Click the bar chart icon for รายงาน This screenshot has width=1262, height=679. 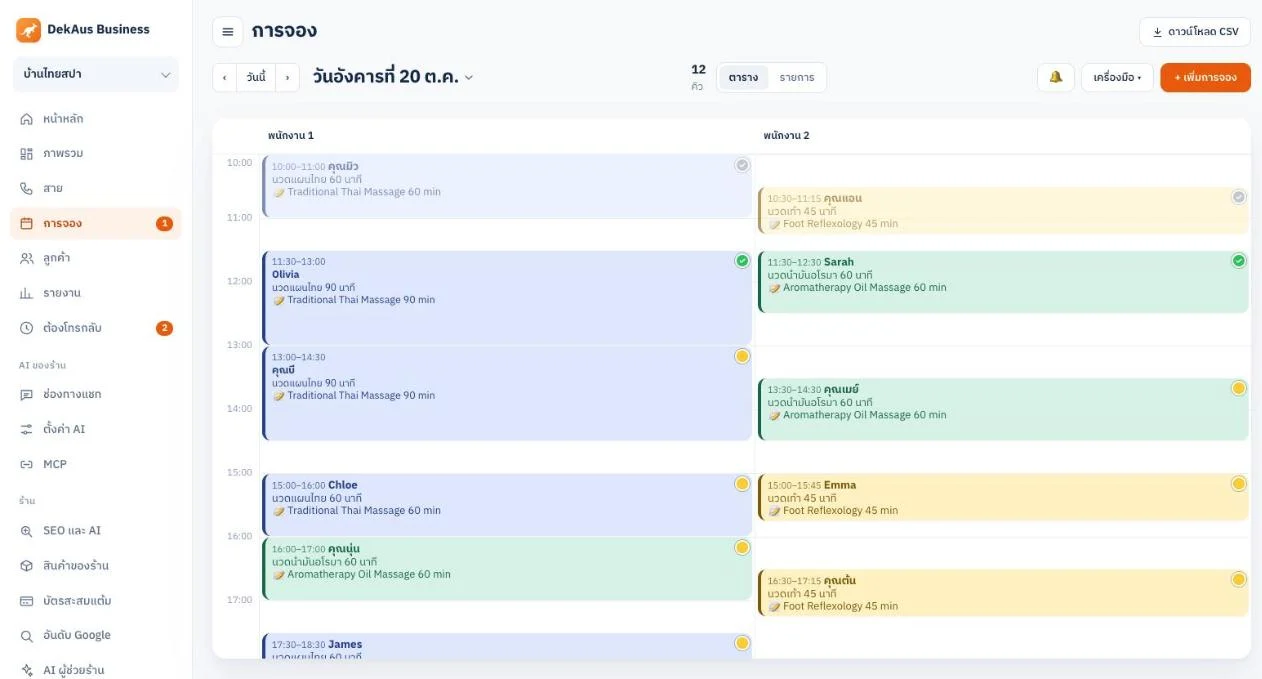tap(27, 293)
